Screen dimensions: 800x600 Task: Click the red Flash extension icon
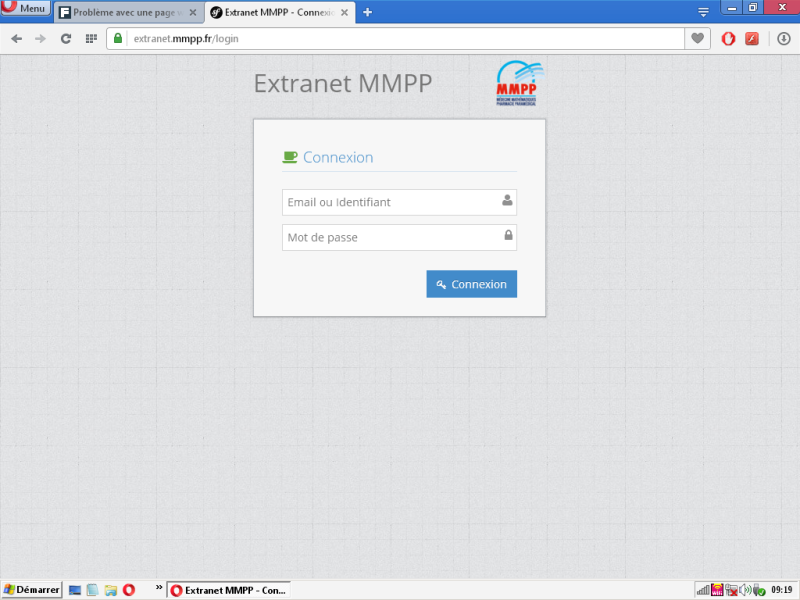click(752, 39)
